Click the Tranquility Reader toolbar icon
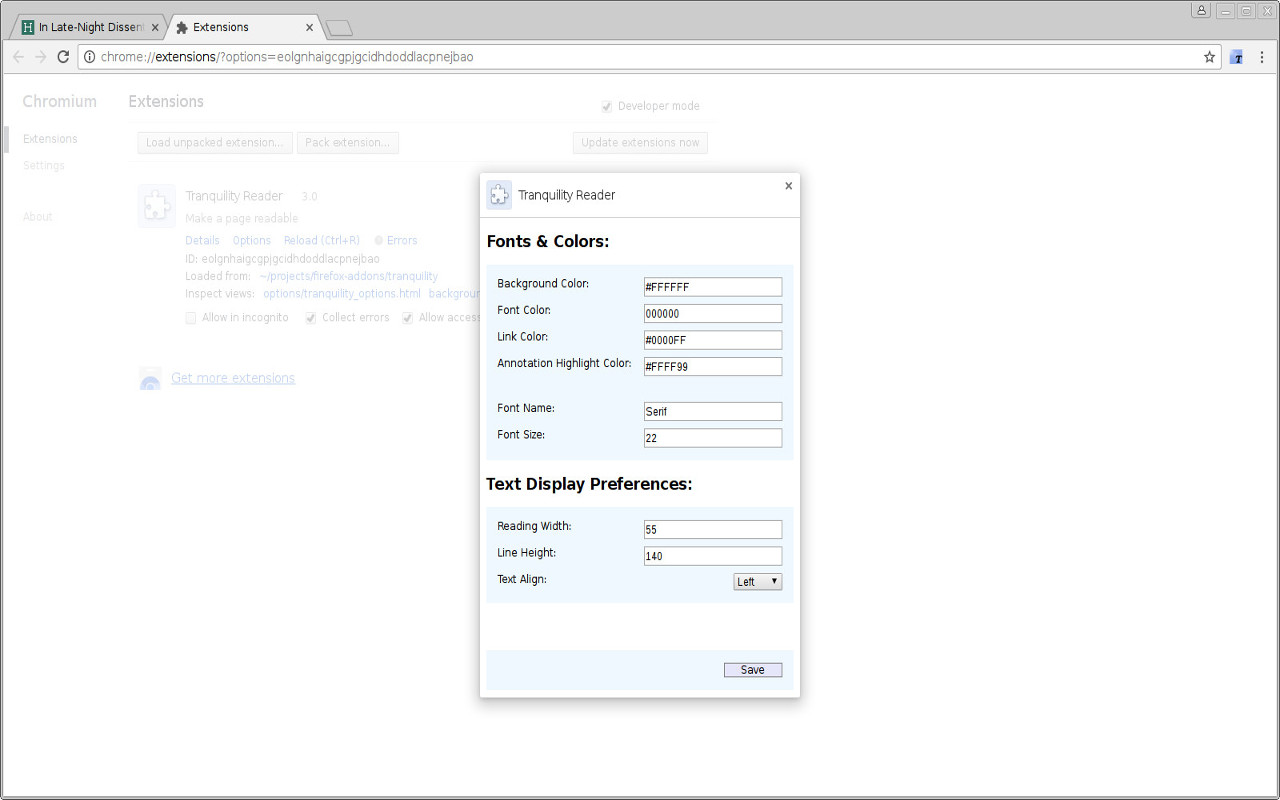The width and height of the screenshot is (1280, 800). point(1237,57)
